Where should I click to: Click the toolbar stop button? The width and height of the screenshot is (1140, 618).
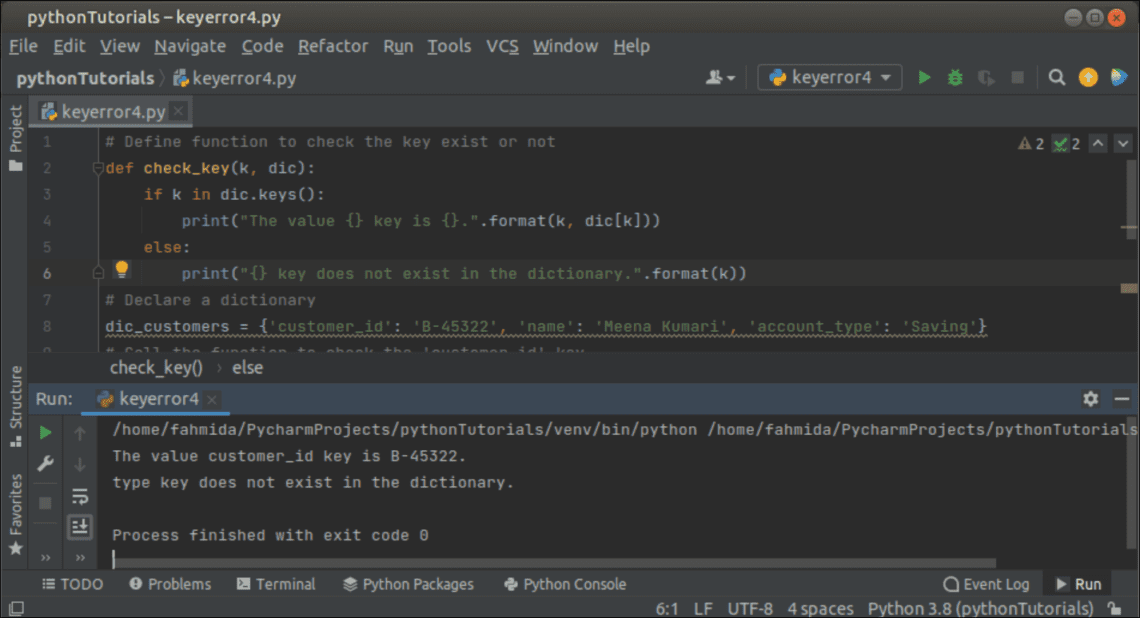pos(1017,77)
